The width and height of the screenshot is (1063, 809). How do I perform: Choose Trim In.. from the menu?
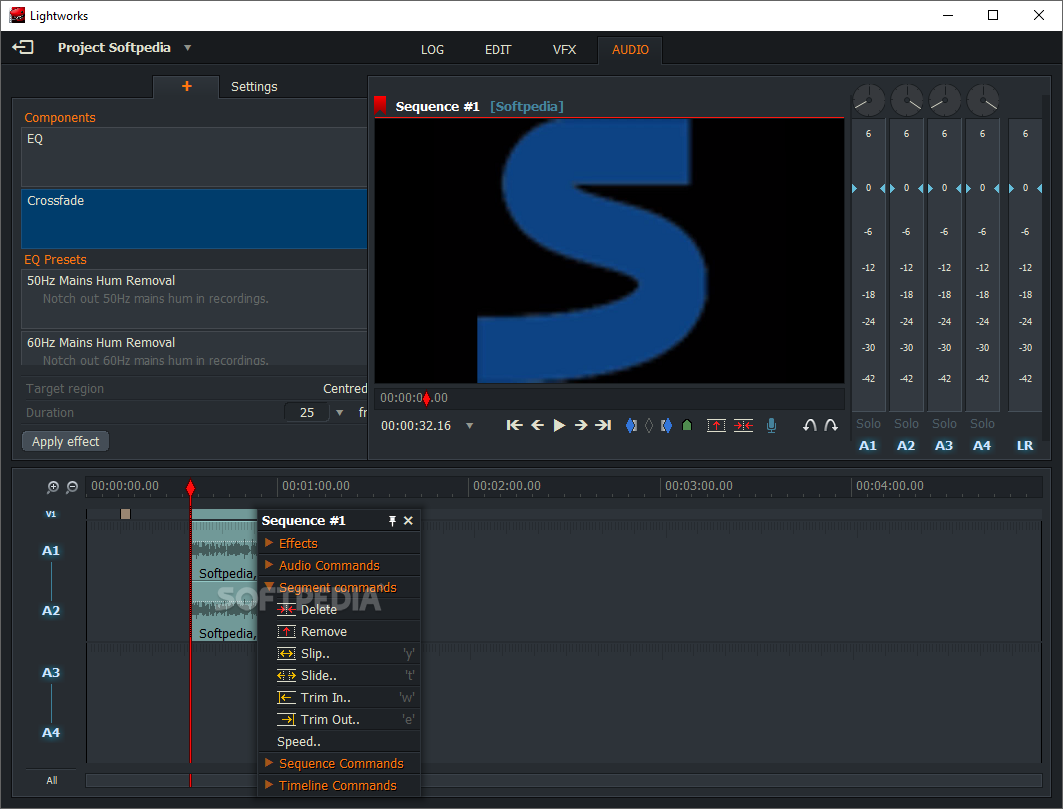[x=339, y=698]
